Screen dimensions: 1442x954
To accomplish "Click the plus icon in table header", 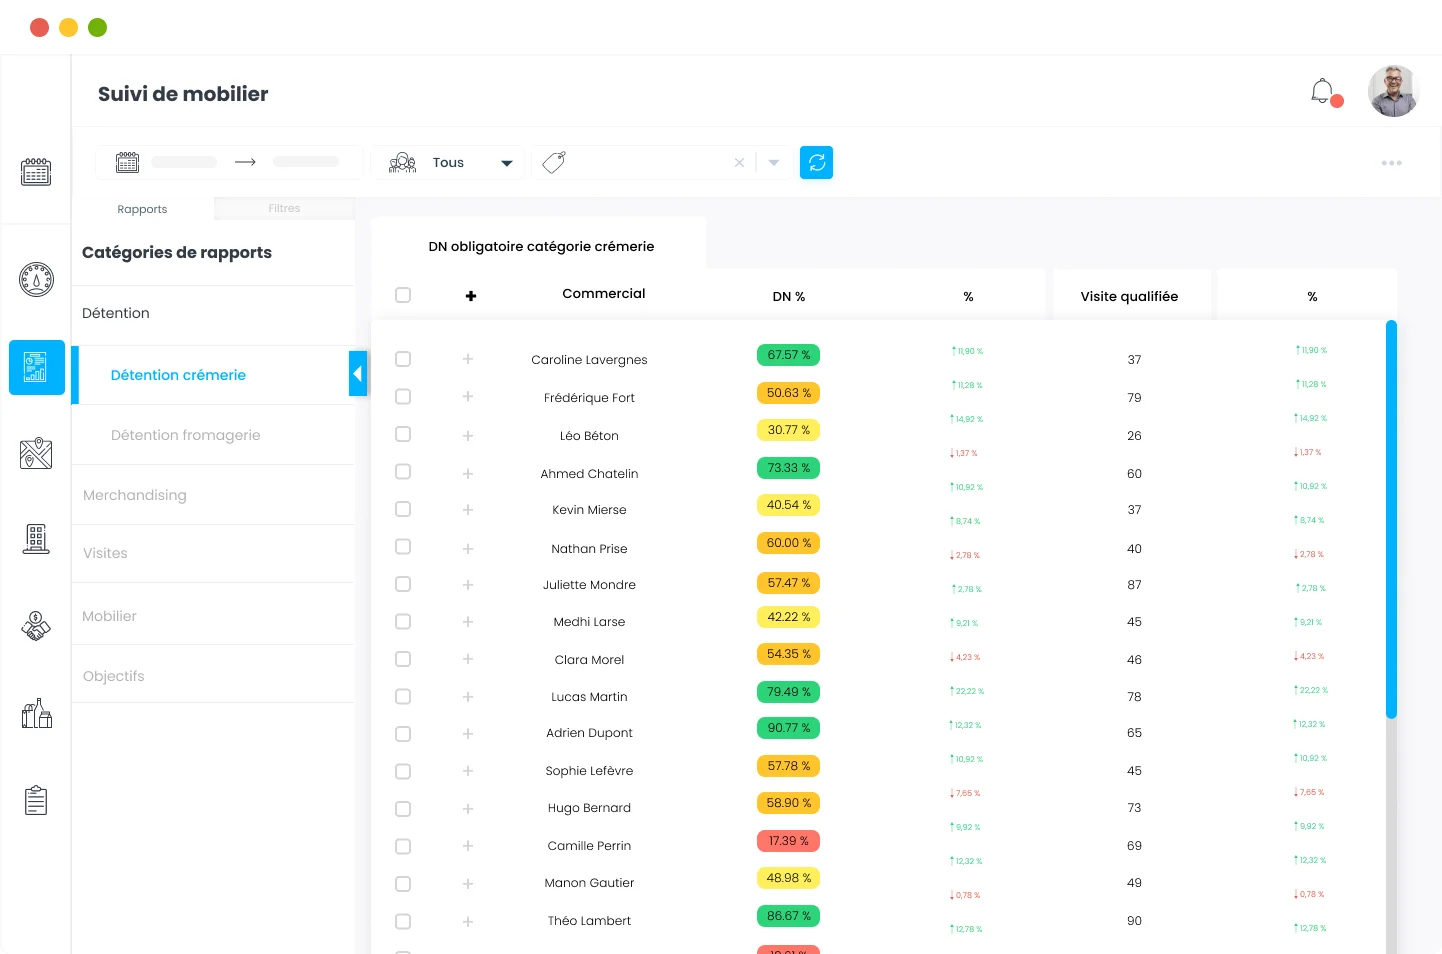I will click(x=471, y=296).
